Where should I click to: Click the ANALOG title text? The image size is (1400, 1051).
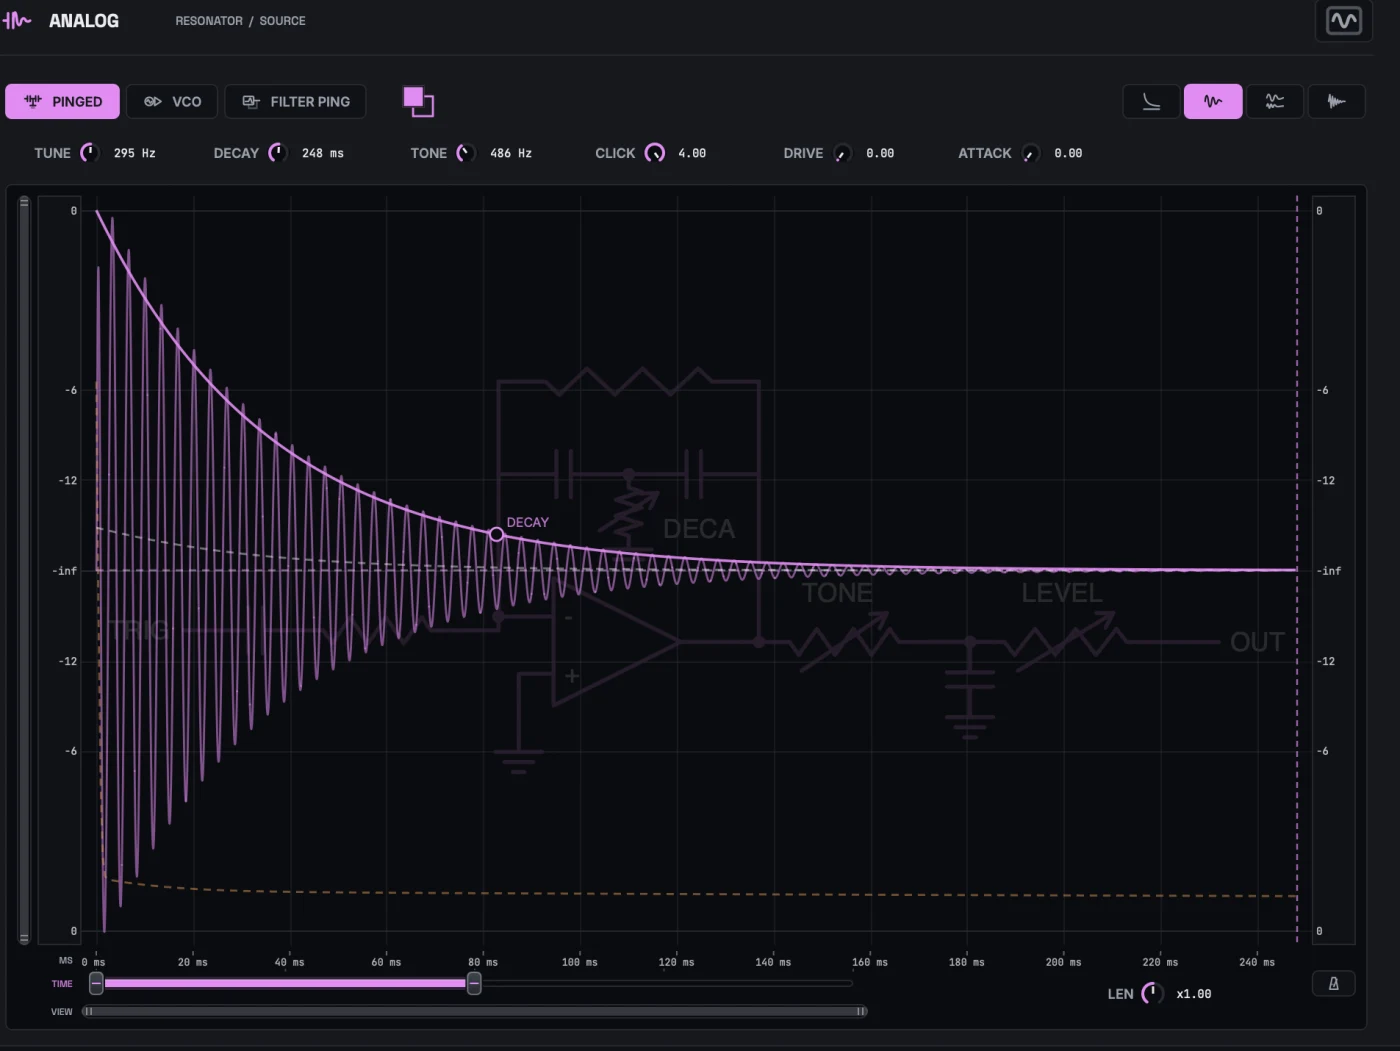pyautogui.click(x=84, y=21)
